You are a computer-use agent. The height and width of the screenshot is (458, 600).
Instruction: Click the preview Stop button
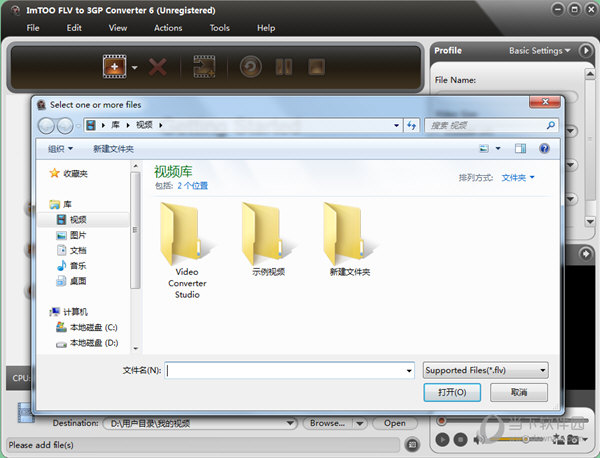pos(460,439)
